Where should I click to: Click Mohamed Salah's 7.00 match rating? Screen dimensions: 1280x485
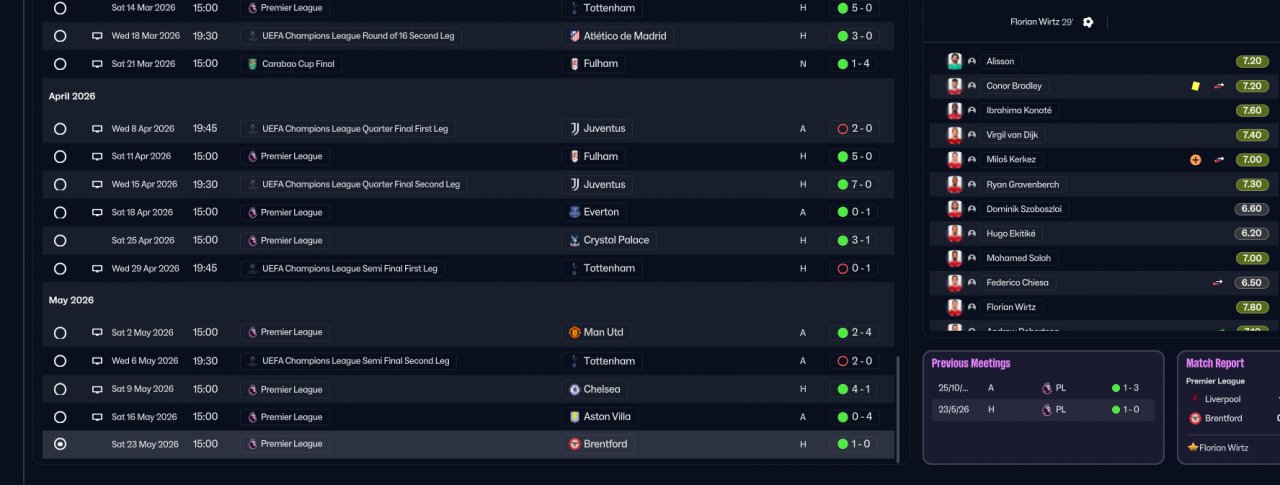tap(1251, 258)
